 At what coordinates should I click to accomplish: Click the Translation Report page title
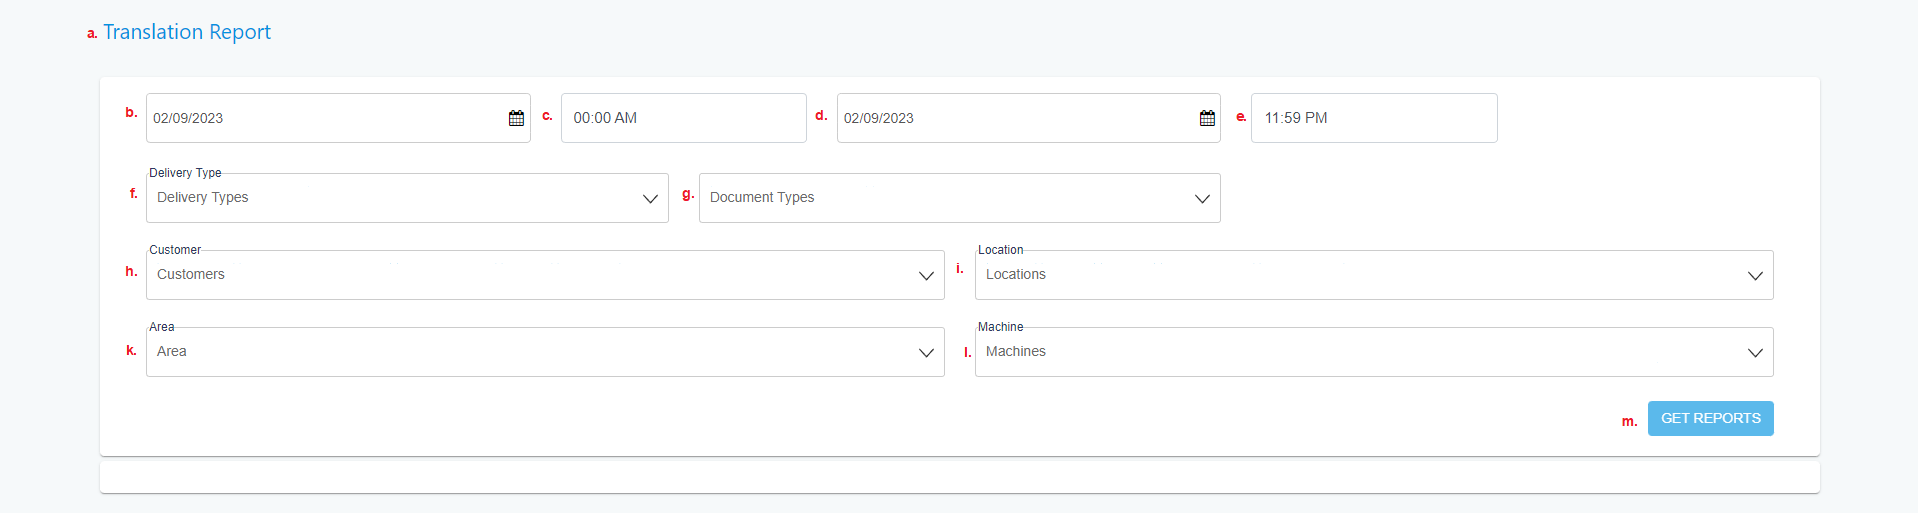pos(187,32)
